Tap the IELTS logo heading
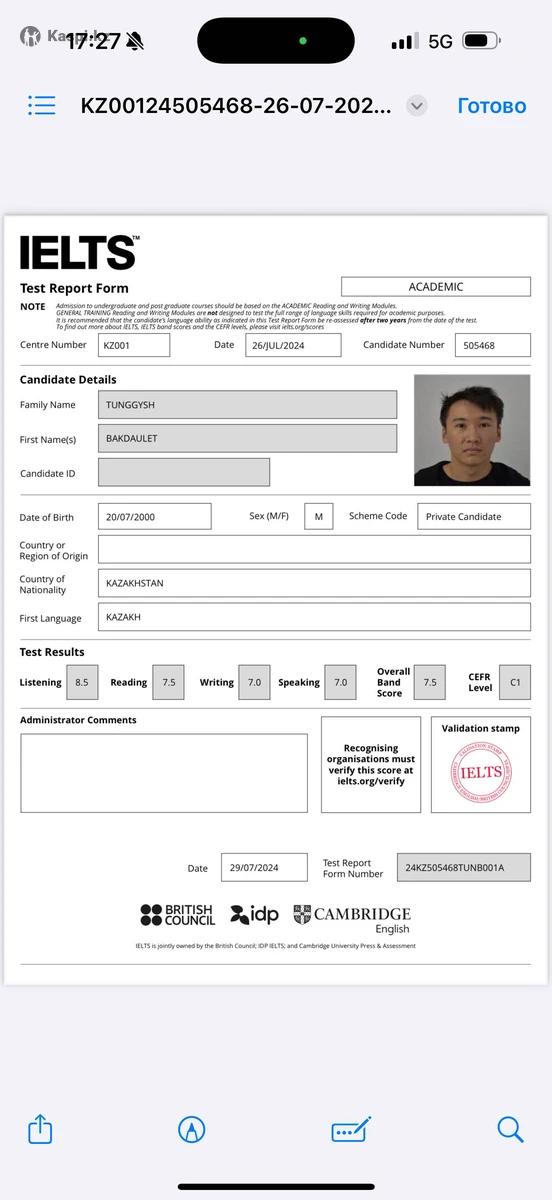The image size is (552, 1200). [x=78, y=252]
